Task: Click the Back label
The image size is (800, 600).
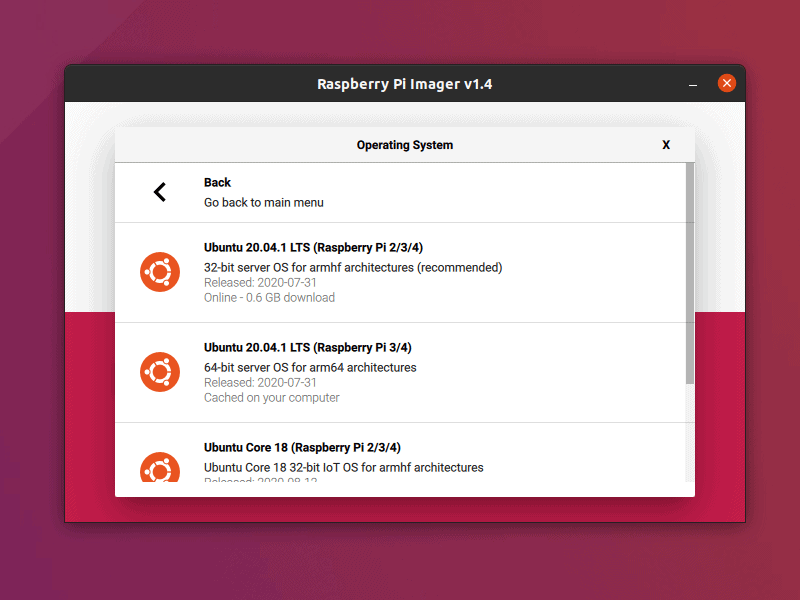Action: (x=217, y=182)
